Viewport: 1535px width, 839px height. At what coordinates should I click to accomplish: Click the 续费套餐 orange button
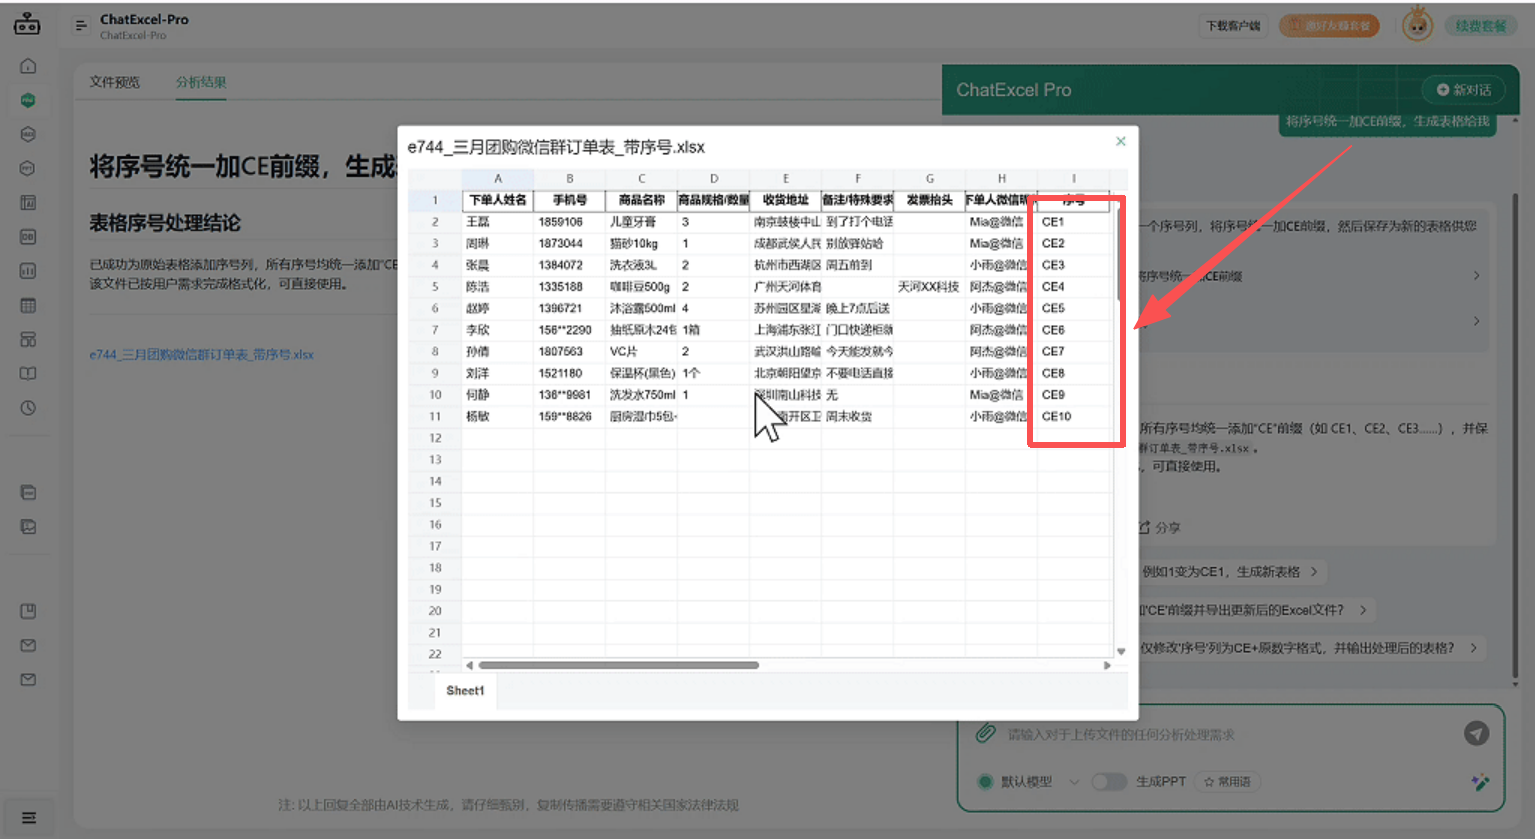tap(1481, 25)
